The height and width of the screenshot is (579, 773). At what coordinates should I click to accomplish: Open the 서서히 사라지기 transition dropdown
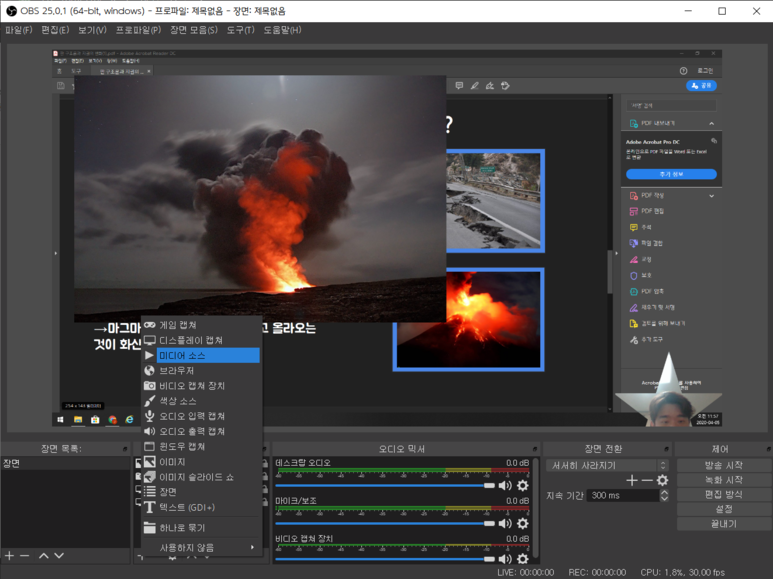(x=607, y=465)
